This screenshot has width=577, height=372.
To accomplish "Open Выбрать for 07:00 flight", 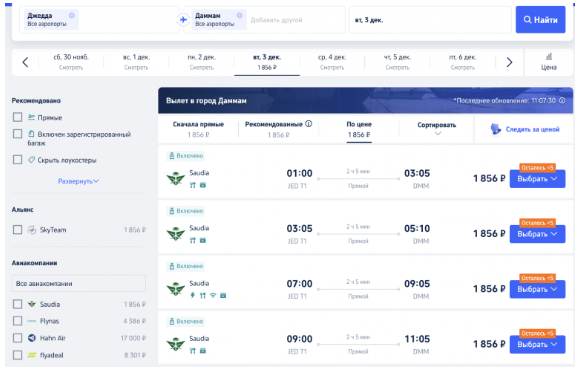I will (537, 289).
